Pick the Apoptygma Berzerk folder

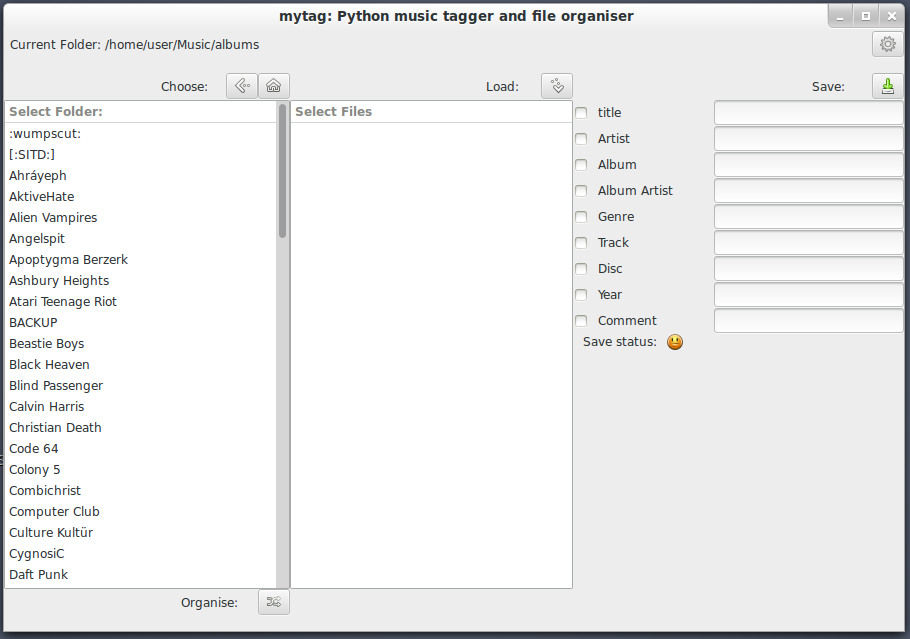tap(140, 259)
